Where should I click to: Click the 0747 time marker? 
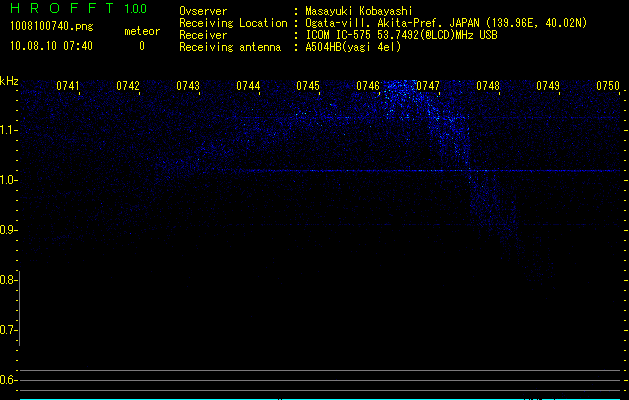tap(428, 86)
